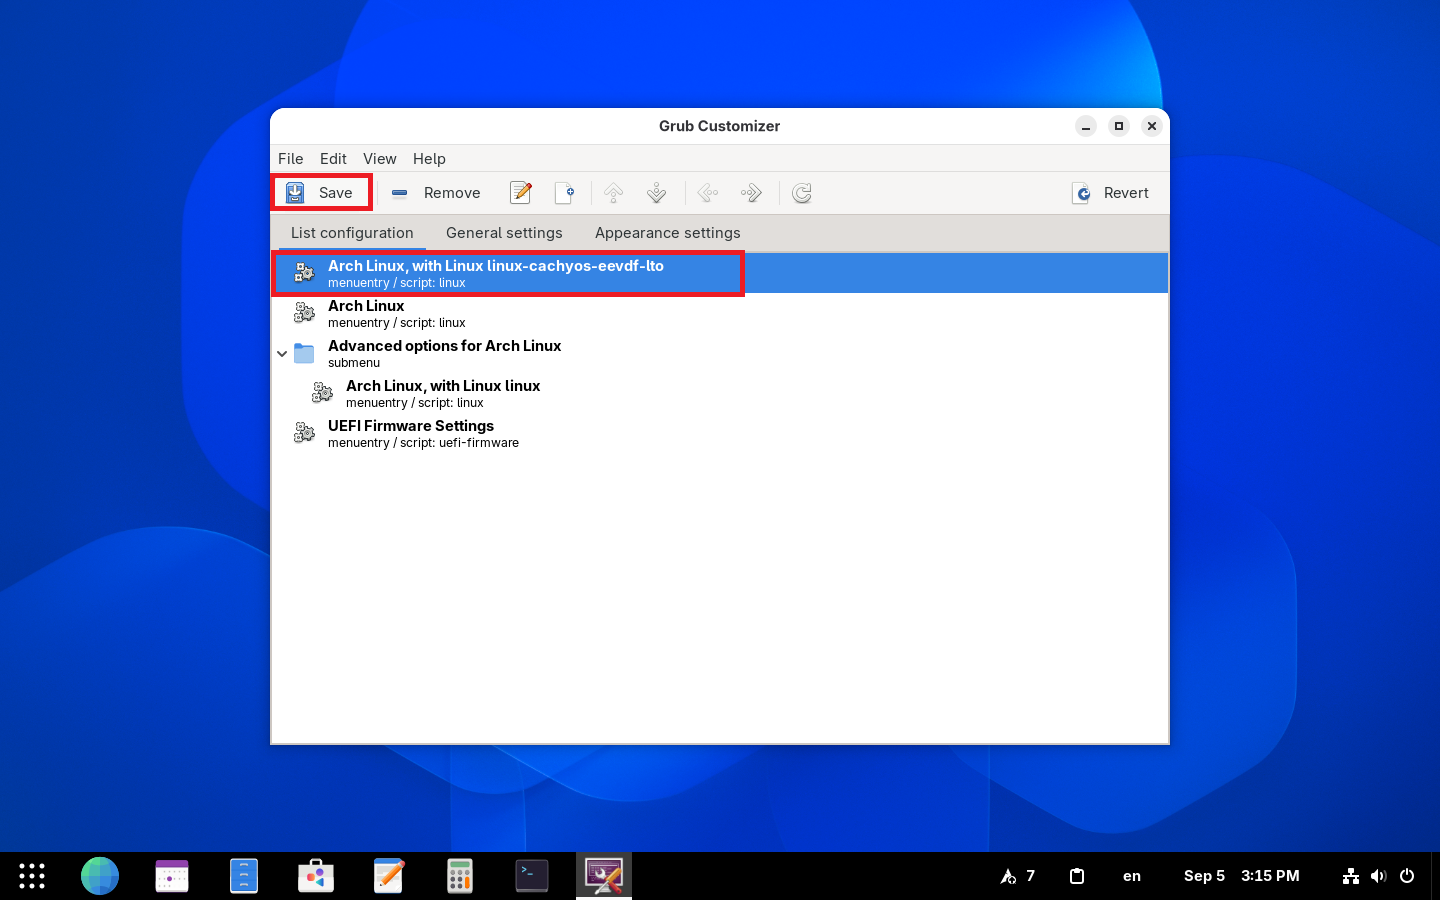This screenshot has height=900, width=1440.
Task: Switch to the General settings tab
Action: [504, 233]
